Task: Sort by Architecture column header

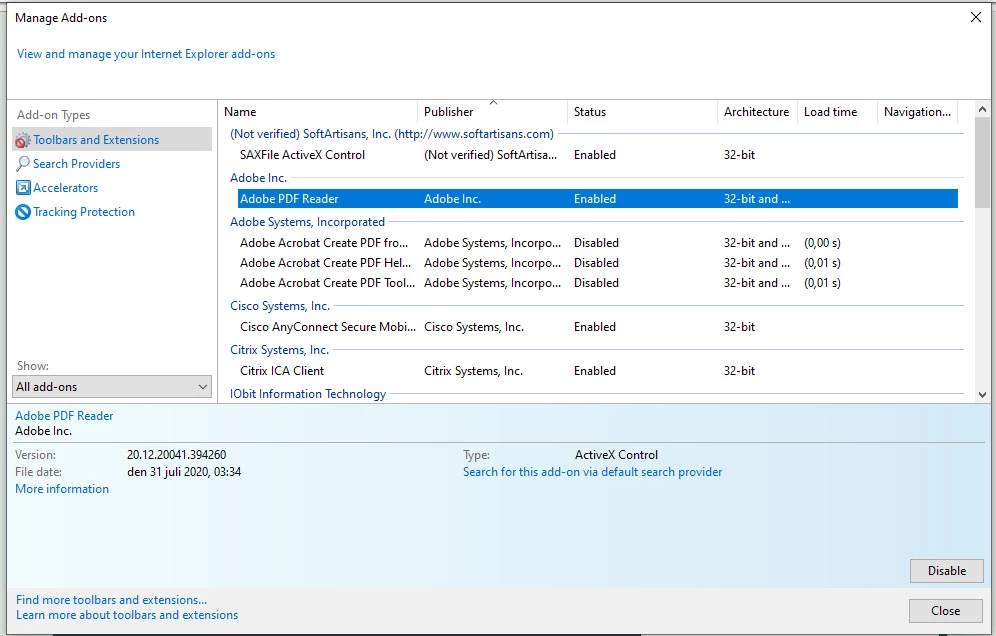Action: coord(757,112)
